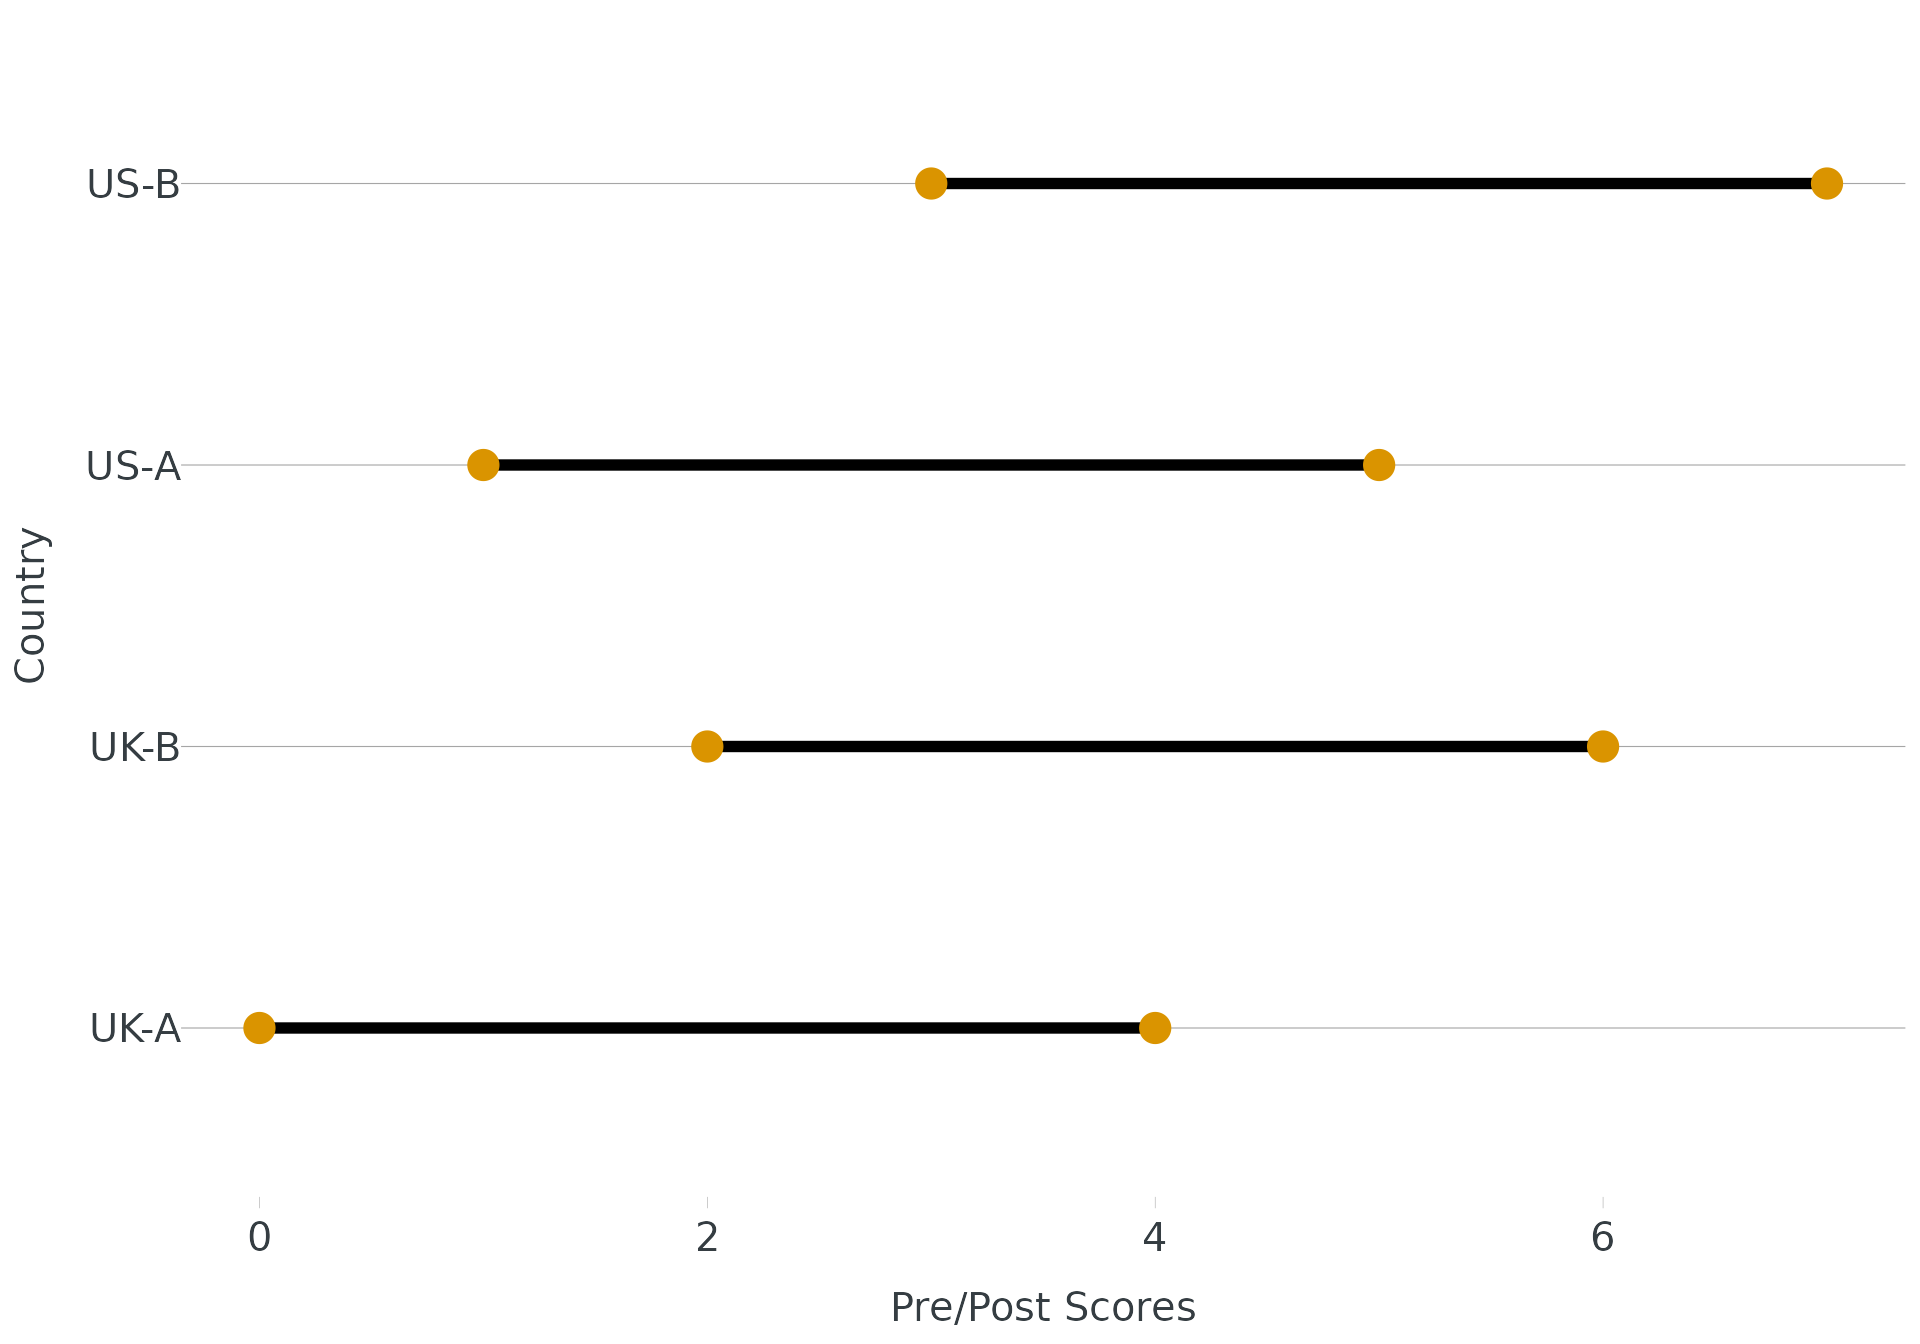The width and height of the screenshot is (1920, 1344).
Task: Click the black connecting bar for UK-A
Action: (707, 1028)
